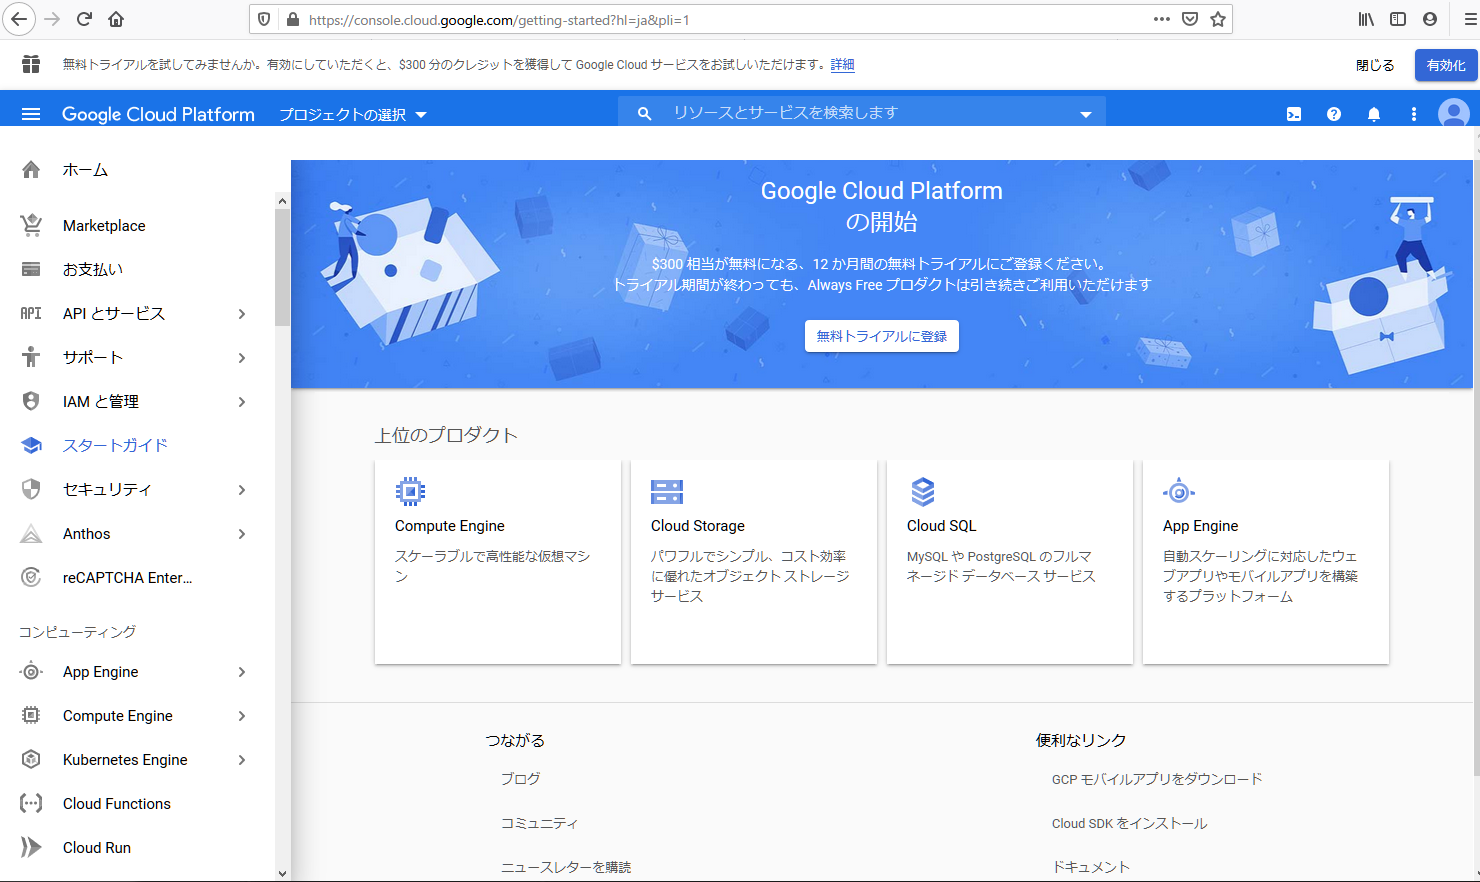The image size is (1480, 882).
Task: Bookmark this page with star icon
Action: [x=1218, y=19]
